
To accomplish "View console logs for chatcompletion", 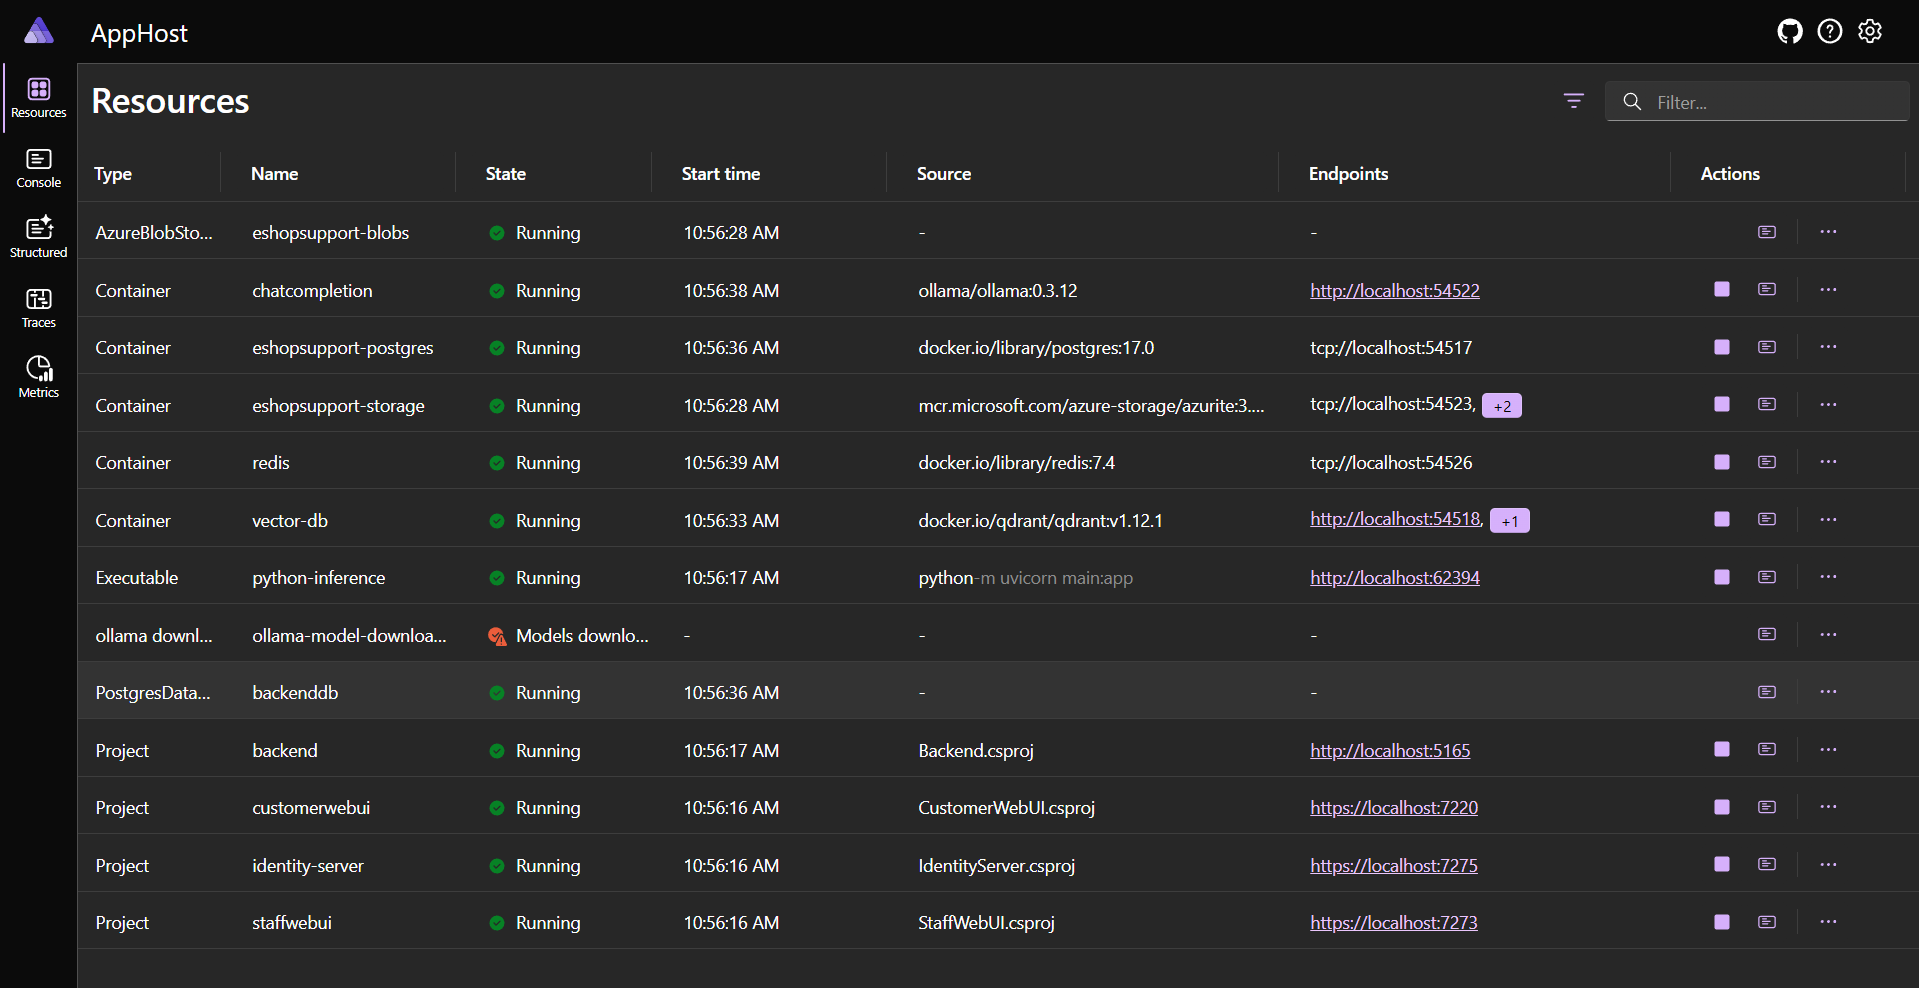I will [1767, 289].
